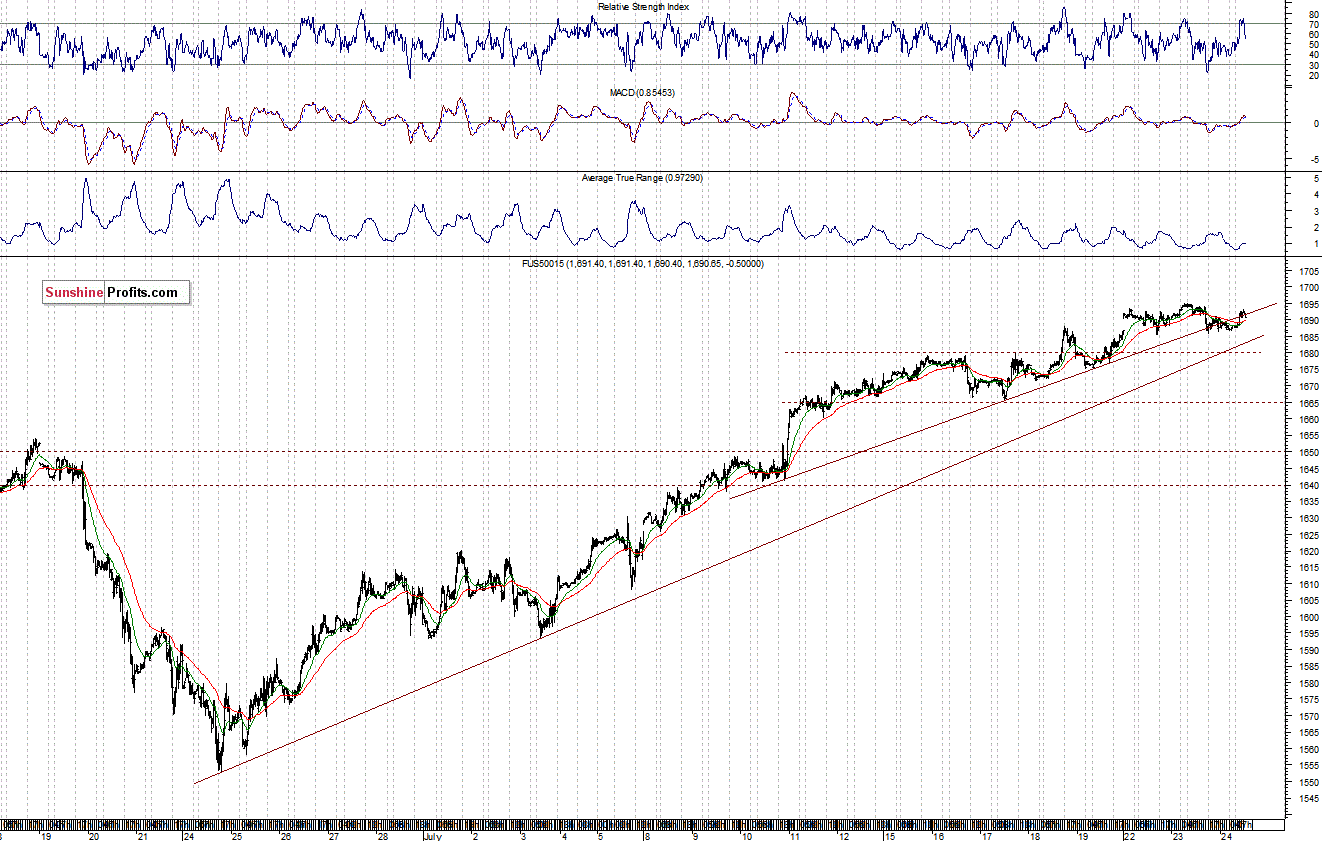
Task: Click the 1650 price axis label
Action: 1307,453
